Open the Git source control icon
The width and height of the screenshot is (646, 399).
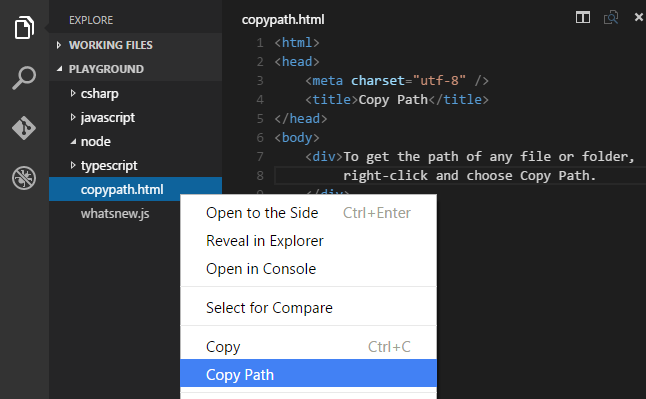pyautogui.click(x=24, y=128)
